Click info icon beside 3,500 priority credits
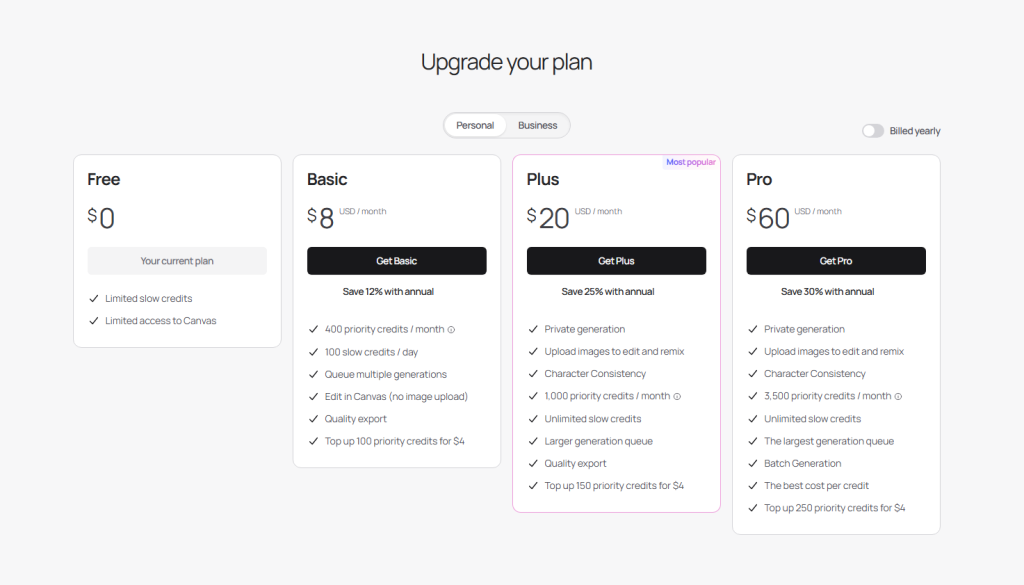This screenshot has width=1024, height=585. 898,397
